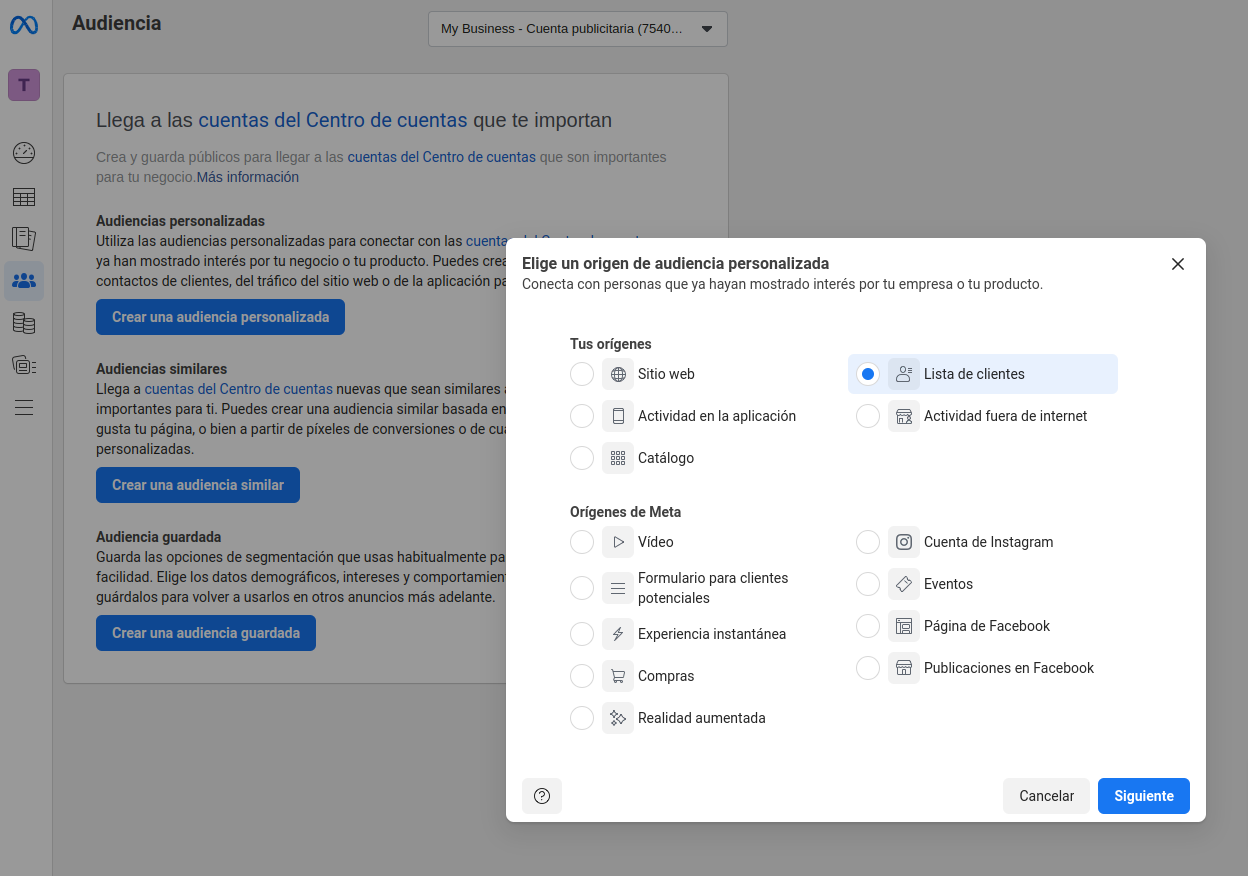Open the ads reporting pages icon

click(x=24, y=238)
